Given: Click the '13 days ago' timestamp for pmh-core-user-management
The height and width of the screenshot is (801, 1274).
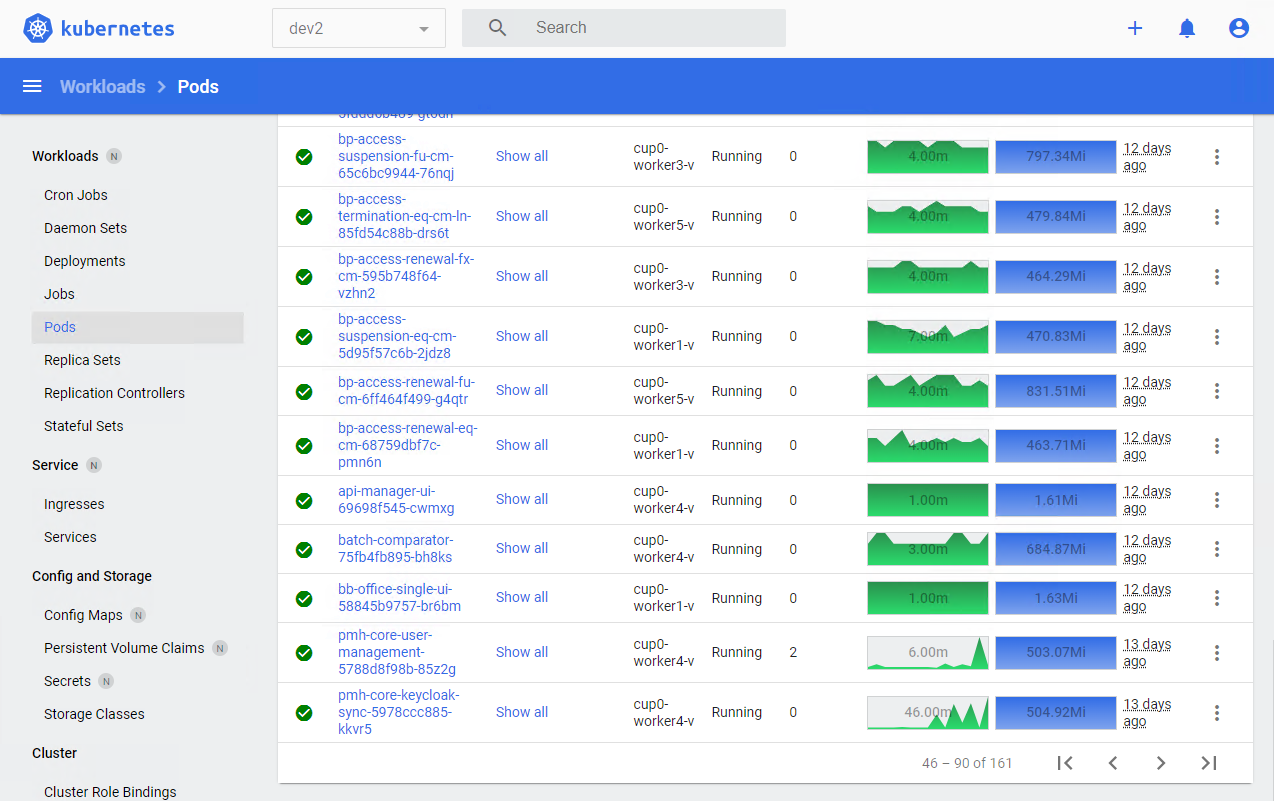Looking at the screenshot, I should 1147,652.
